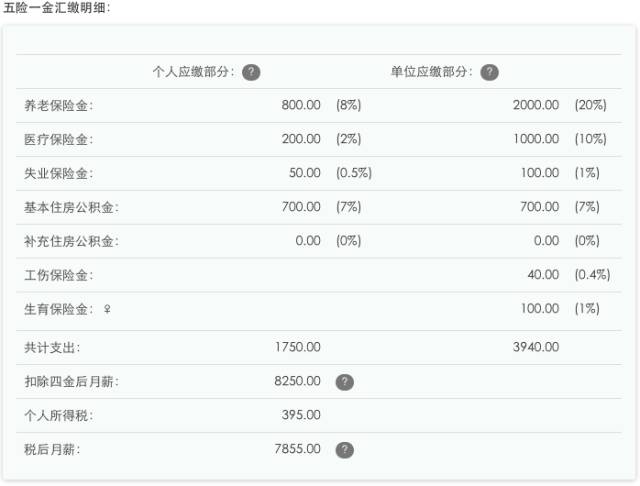Screen dimensions: 640x486
Task: Click personal (7%) housing fund rate
Action: click(x=349, y=206)
